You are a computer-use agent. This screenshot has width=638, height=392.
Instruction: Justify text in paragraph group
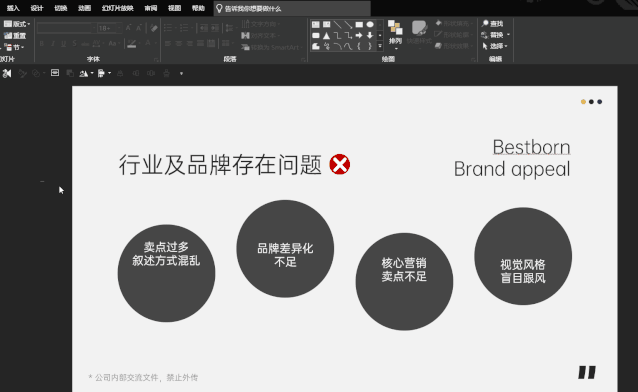click(x=201, y=43)
